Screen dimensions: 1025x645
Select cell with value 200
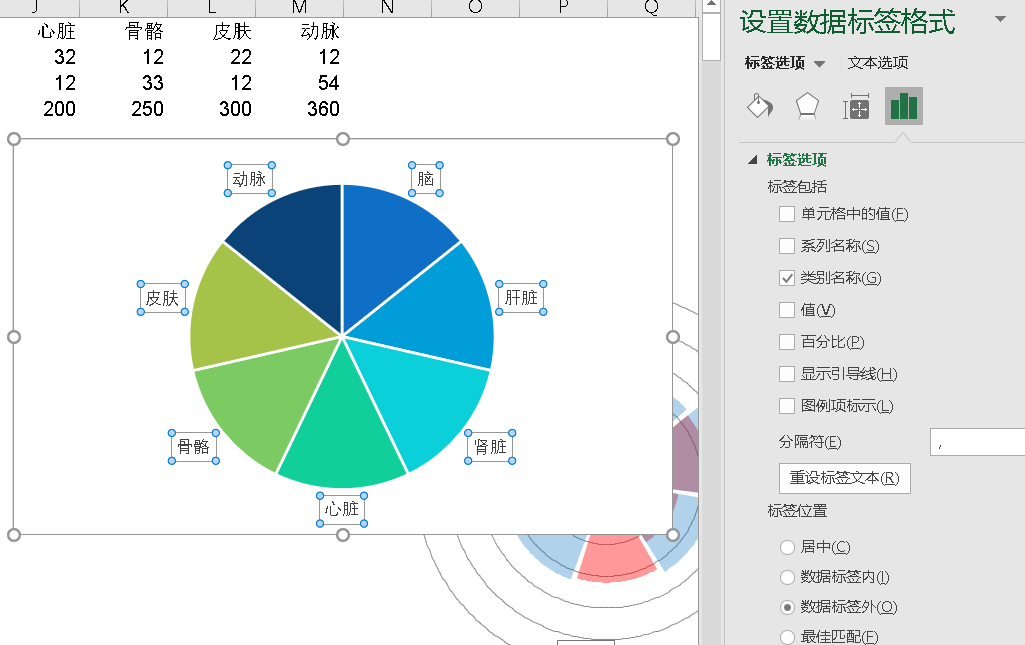(x=59, y=108)
